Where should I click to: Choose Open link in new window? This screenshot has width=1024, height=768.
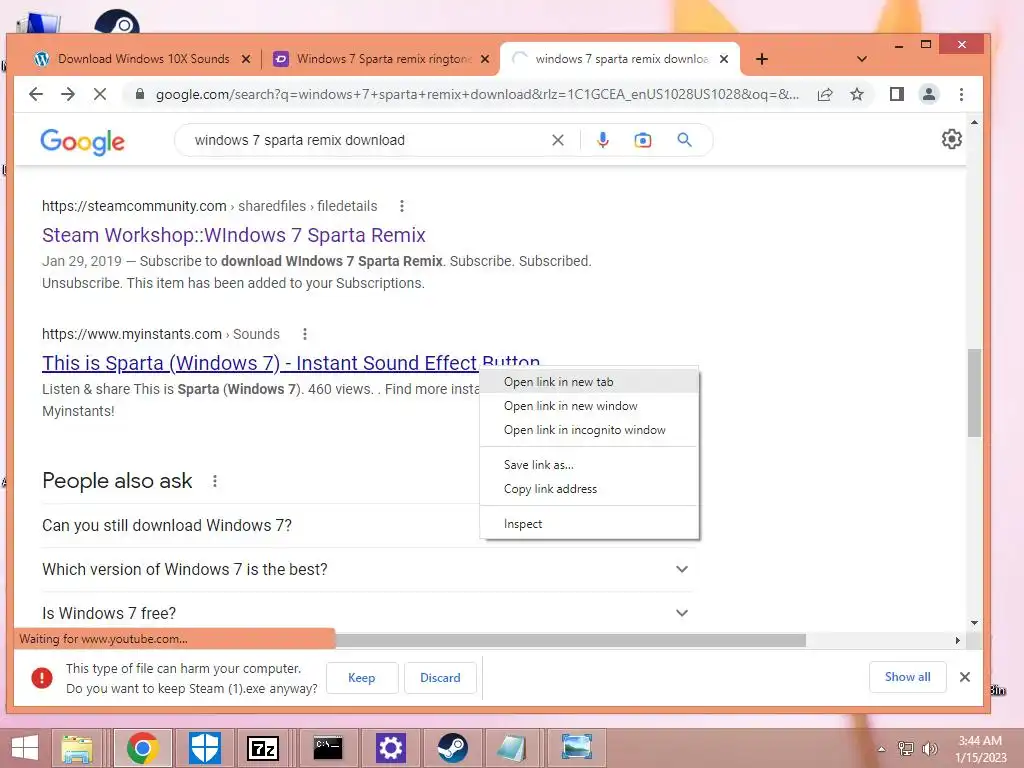(x=589, y=406)
